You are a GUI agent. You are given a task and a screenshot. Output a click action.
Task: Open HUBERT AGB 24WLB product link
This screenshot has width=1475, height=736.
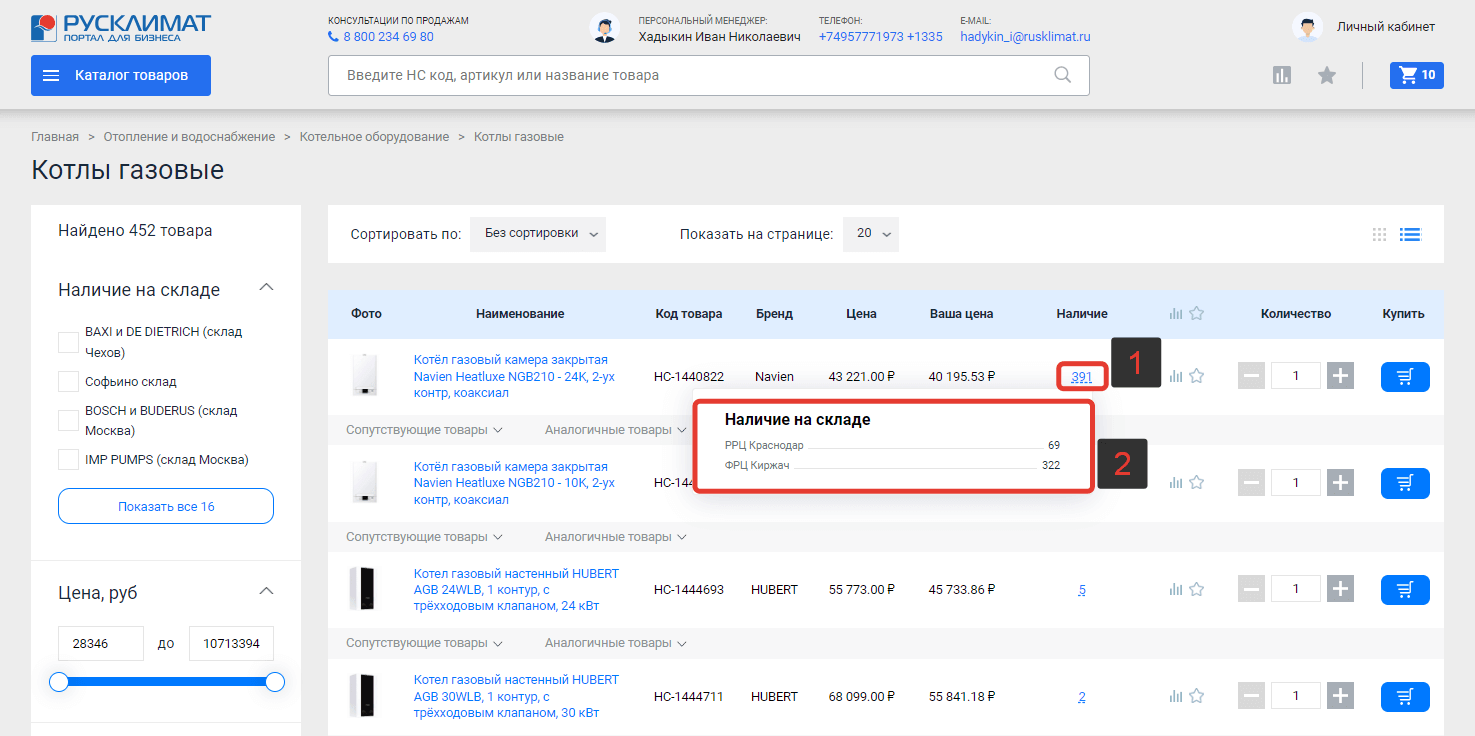[x=516, y=589]
